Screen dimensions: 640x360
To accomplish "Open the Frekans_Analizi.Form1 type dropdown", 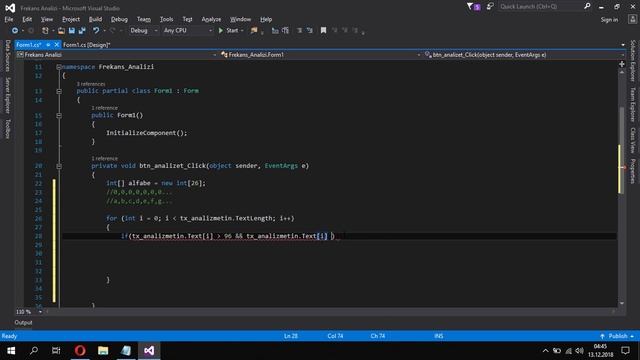I will coord(320,55).
